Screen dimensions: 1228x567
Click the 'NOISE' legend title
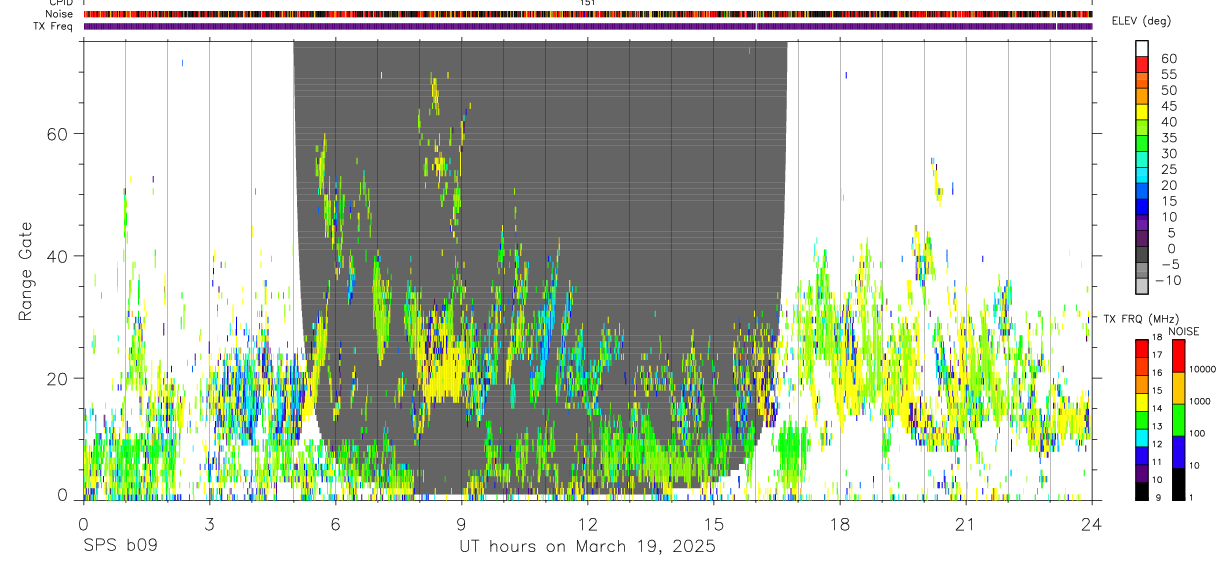click(x=1183, y=331)
